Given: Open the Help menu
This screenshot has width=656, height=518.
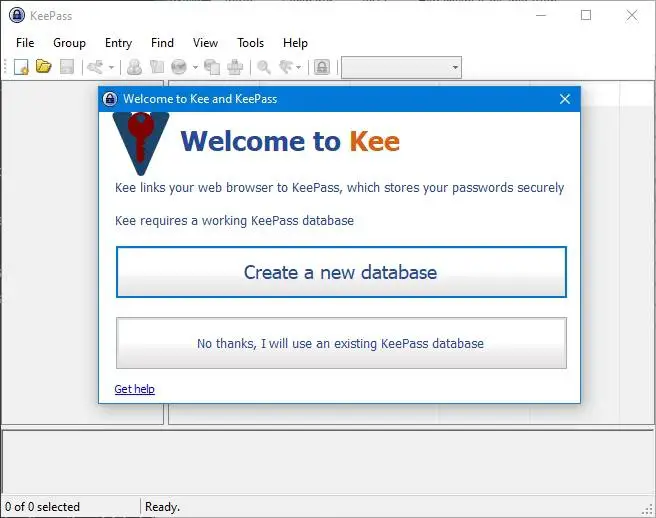Looking at the screenshot, I should coord(295,43).
